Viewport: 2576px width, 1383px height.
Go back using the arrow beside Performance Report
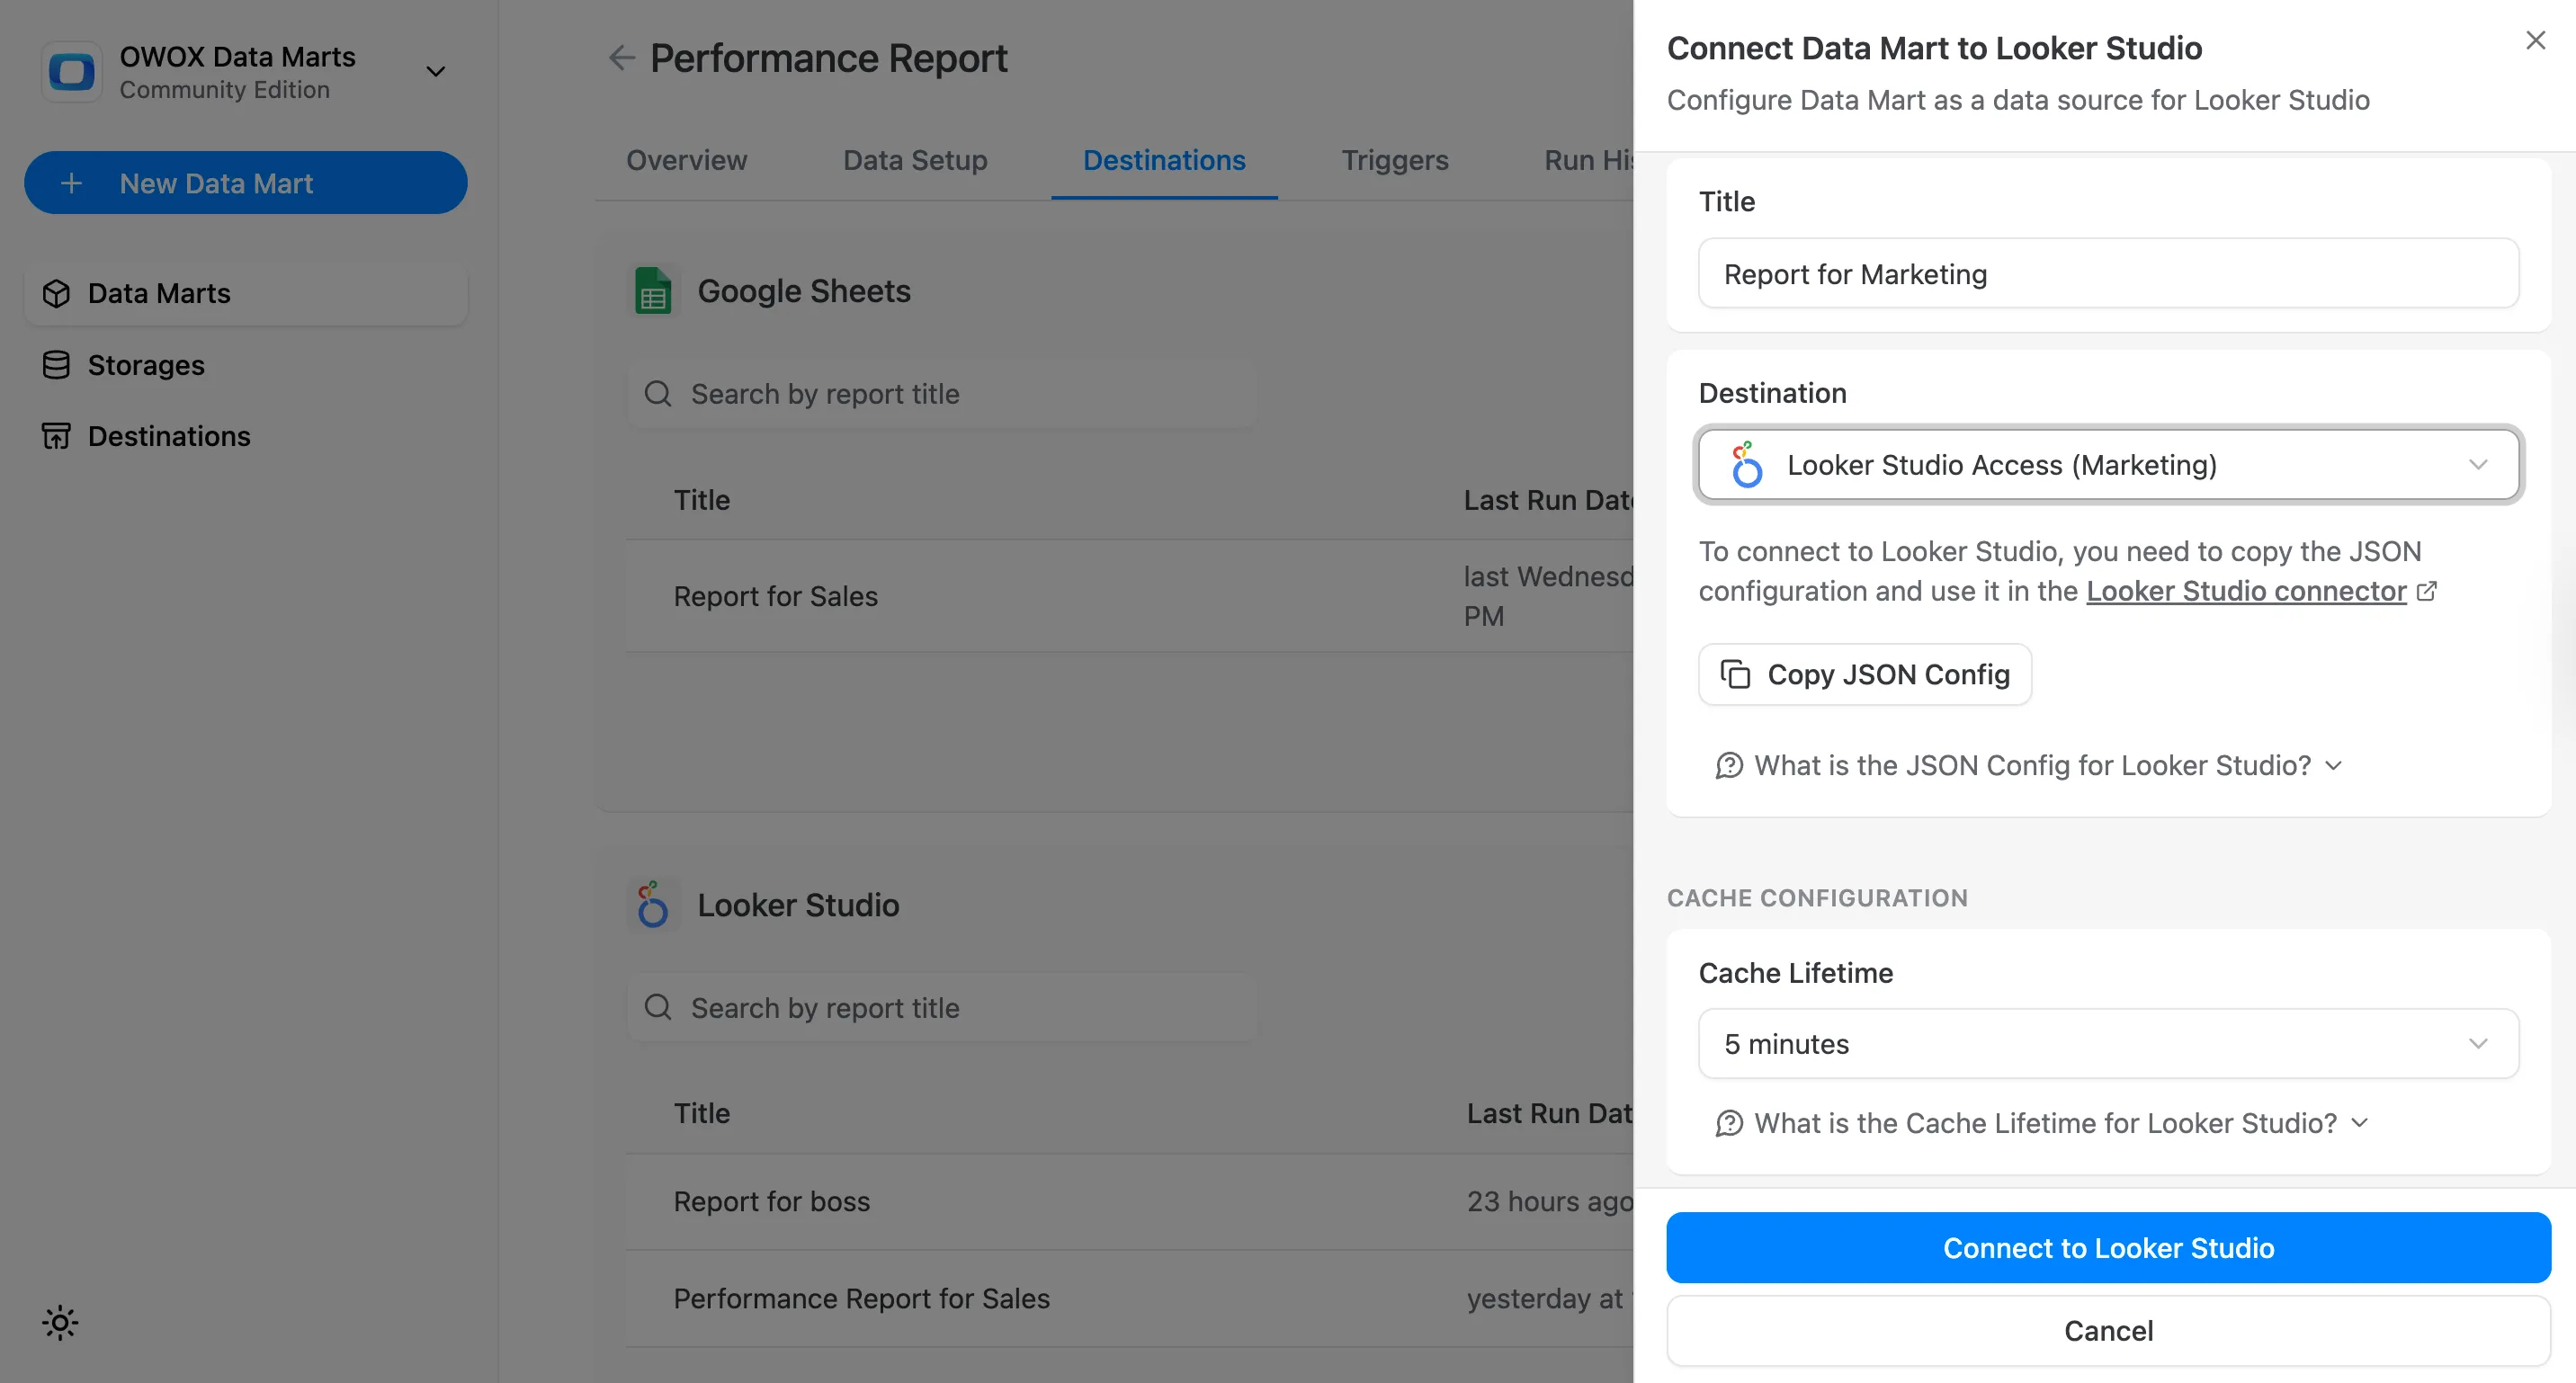pos(622,58)
